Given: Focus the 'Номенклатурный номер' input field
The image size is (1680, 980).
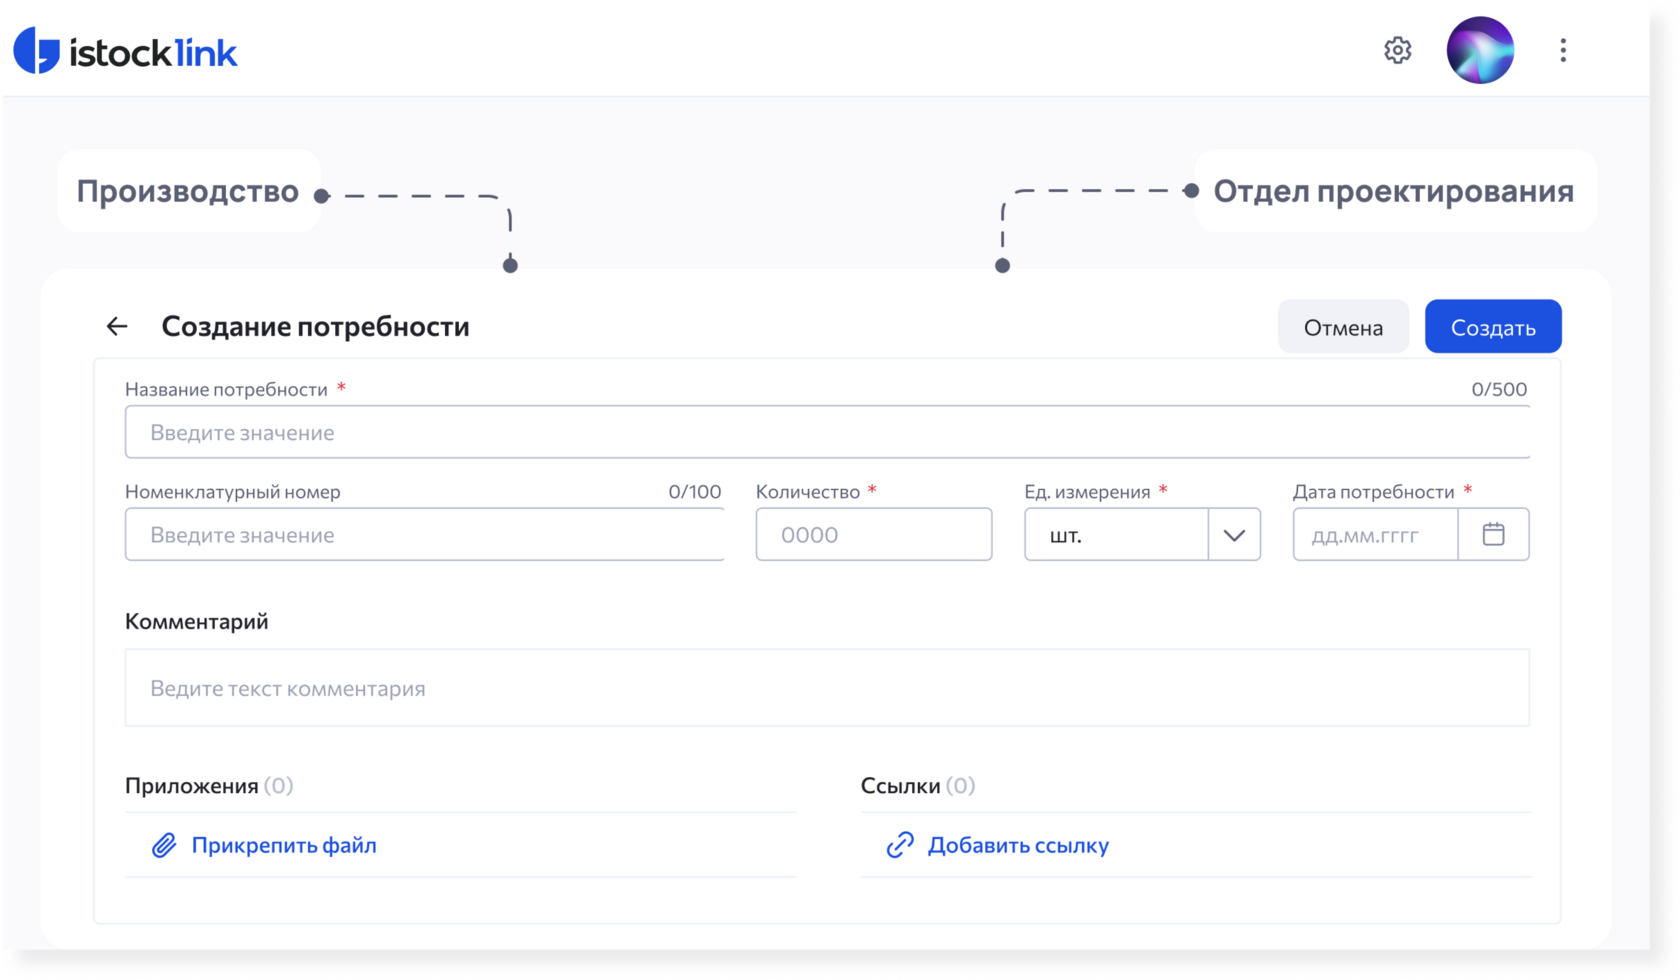Looking at the screenshot, I should coord(424,535).
